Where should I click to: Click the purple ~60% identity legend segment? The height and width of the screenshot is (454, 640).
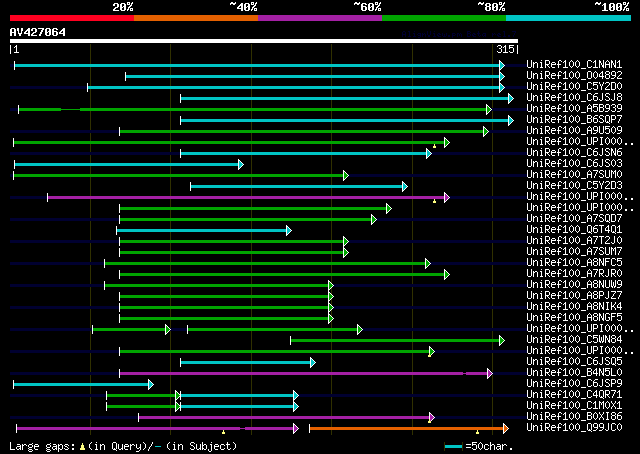point(320,18)
